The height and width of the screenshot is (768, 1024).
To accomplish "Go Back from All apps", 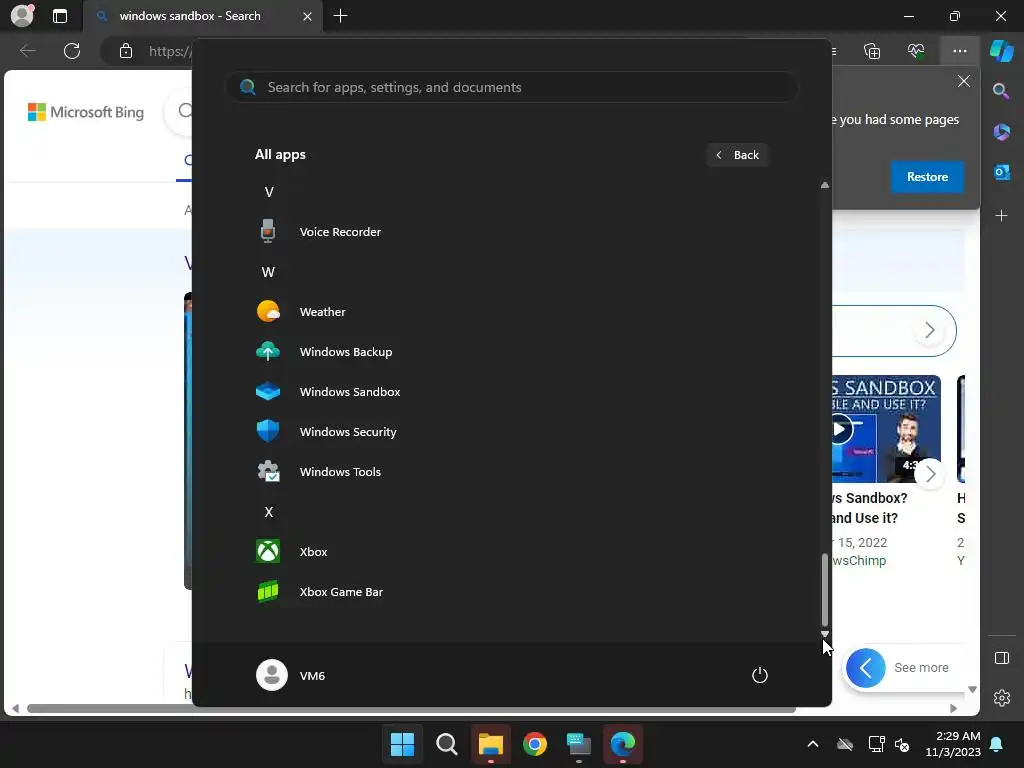I will point(737,155).
